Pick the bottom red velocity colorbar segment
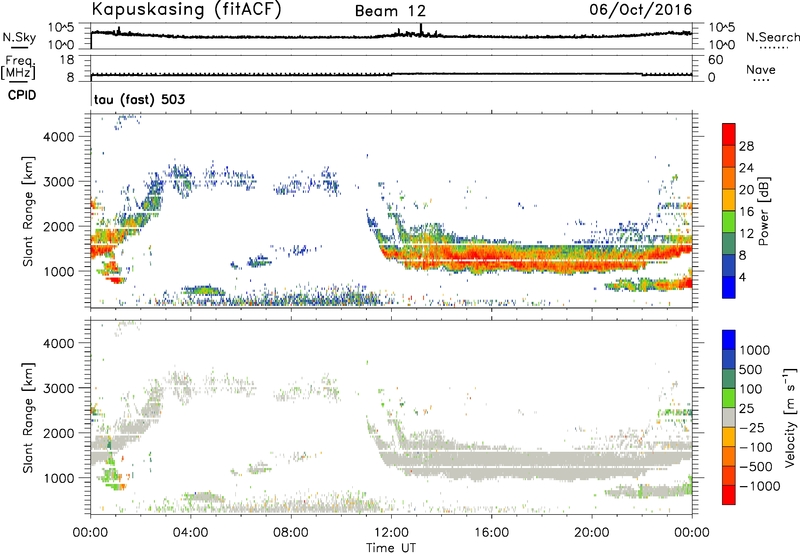 (729, 495)
